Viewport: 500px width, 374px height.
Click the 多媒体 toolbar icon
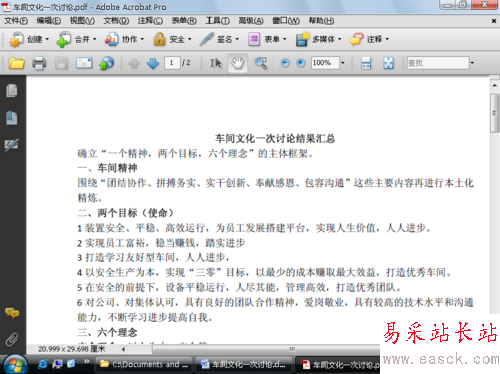point(302,39)
